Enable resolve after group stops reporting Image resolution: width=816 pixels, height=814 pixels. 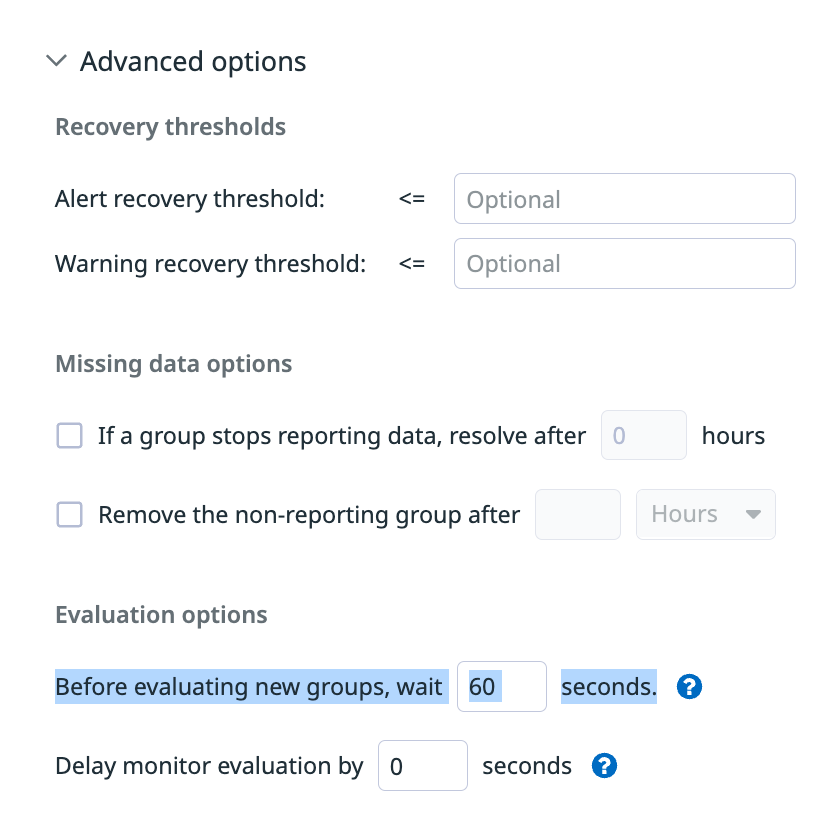coord(69,436)
